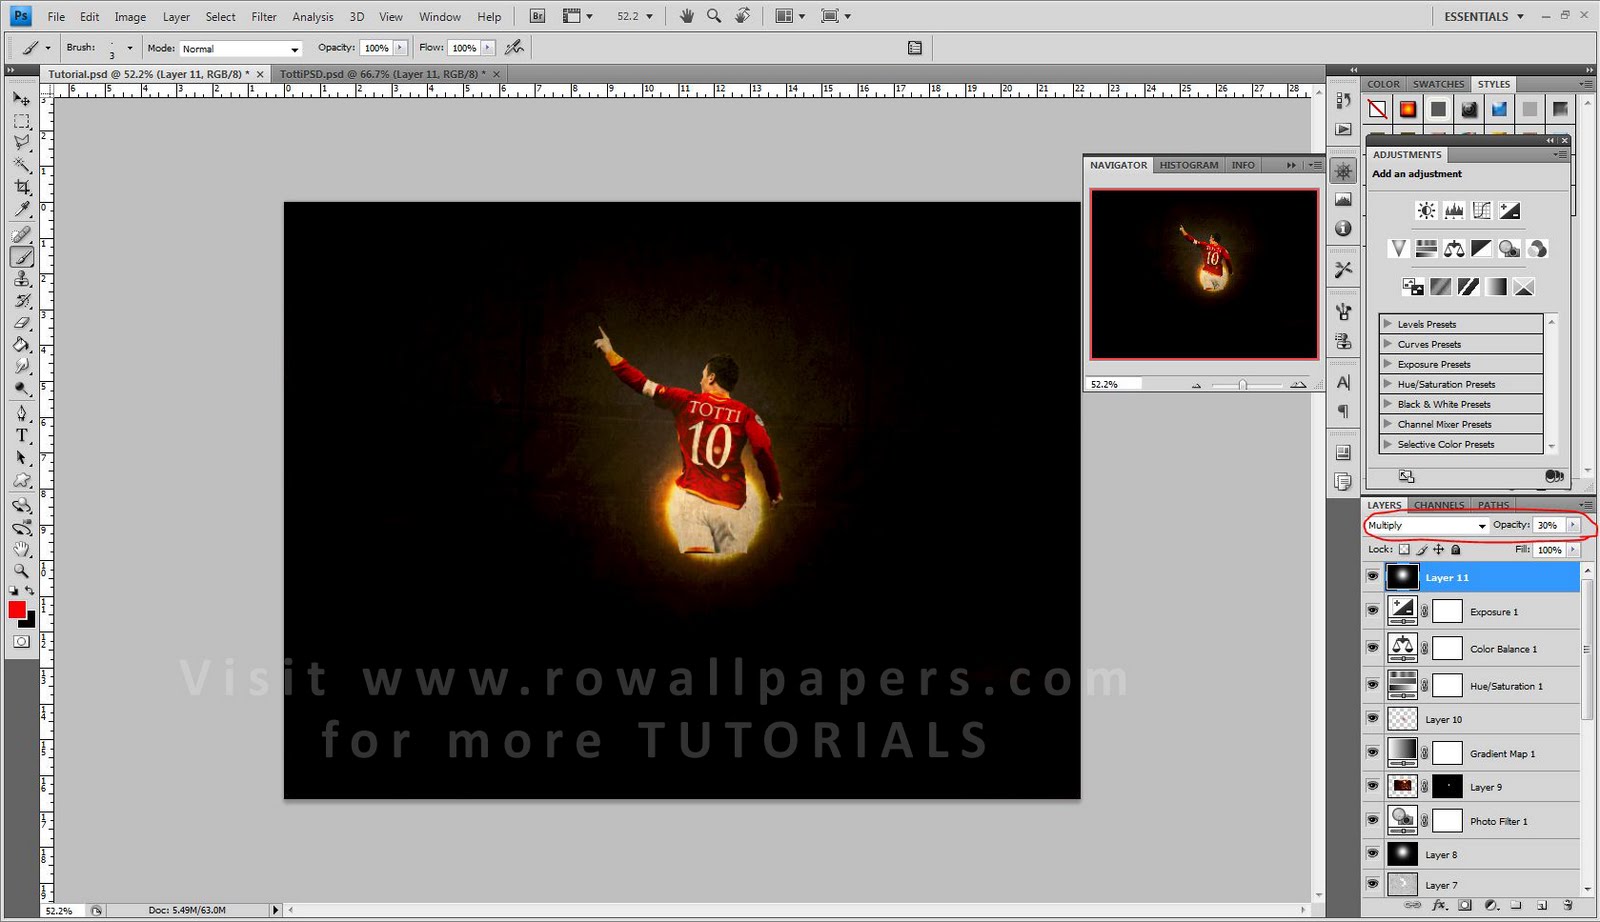Add a Curves adjustment
Screen dimensions: 1600x922
(1482, 210)
